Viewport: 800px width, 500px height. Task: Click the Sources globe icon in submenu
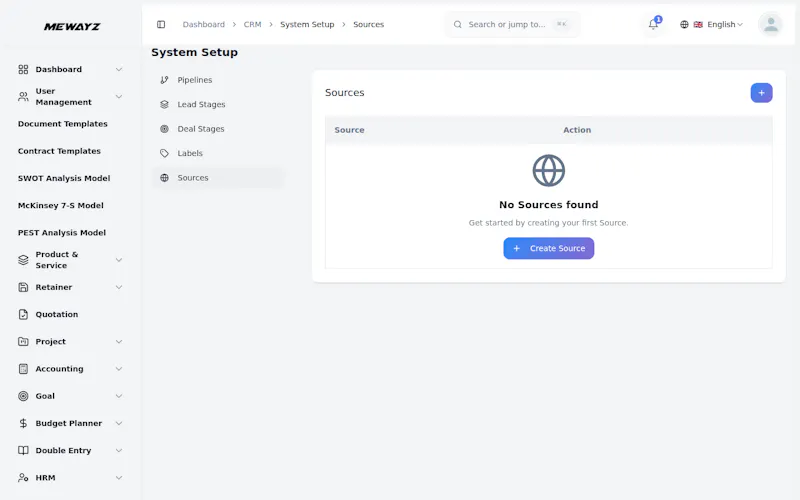164,178
